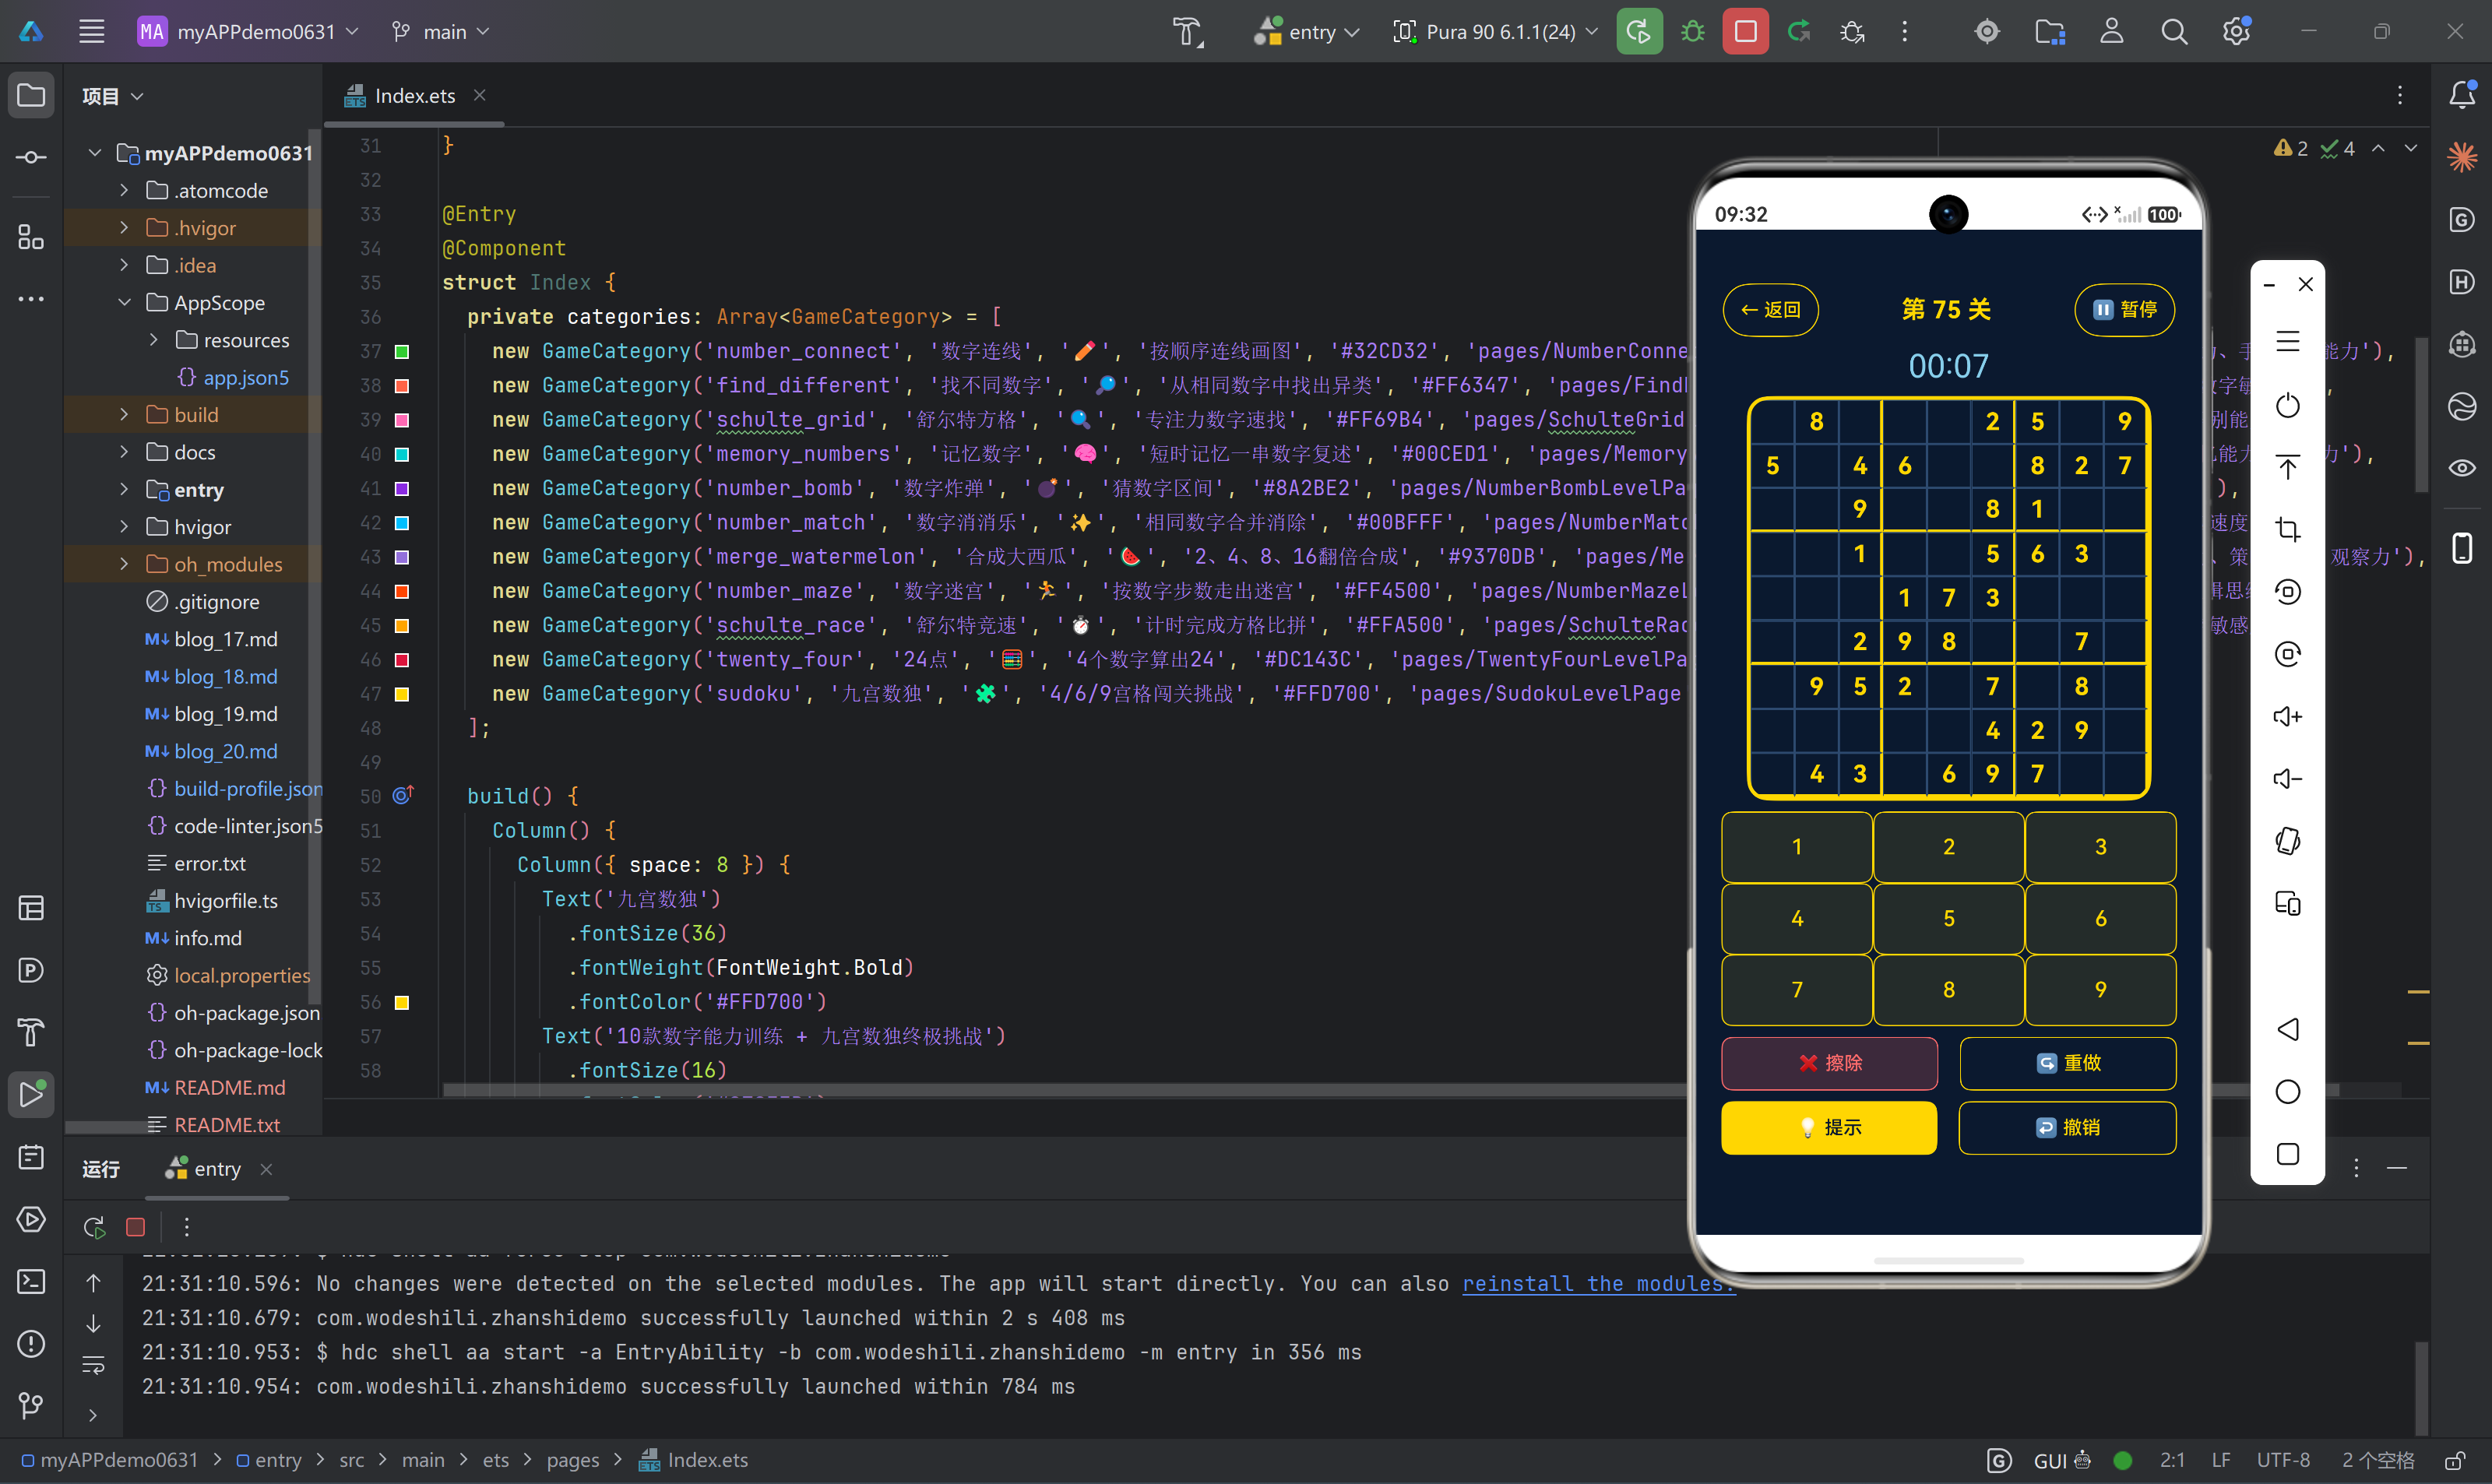Image resolution: width=2492 pixels, height=1484 pixels.
Task: Open the Project tool window folder icon
Action: click(x=31, y=95)
